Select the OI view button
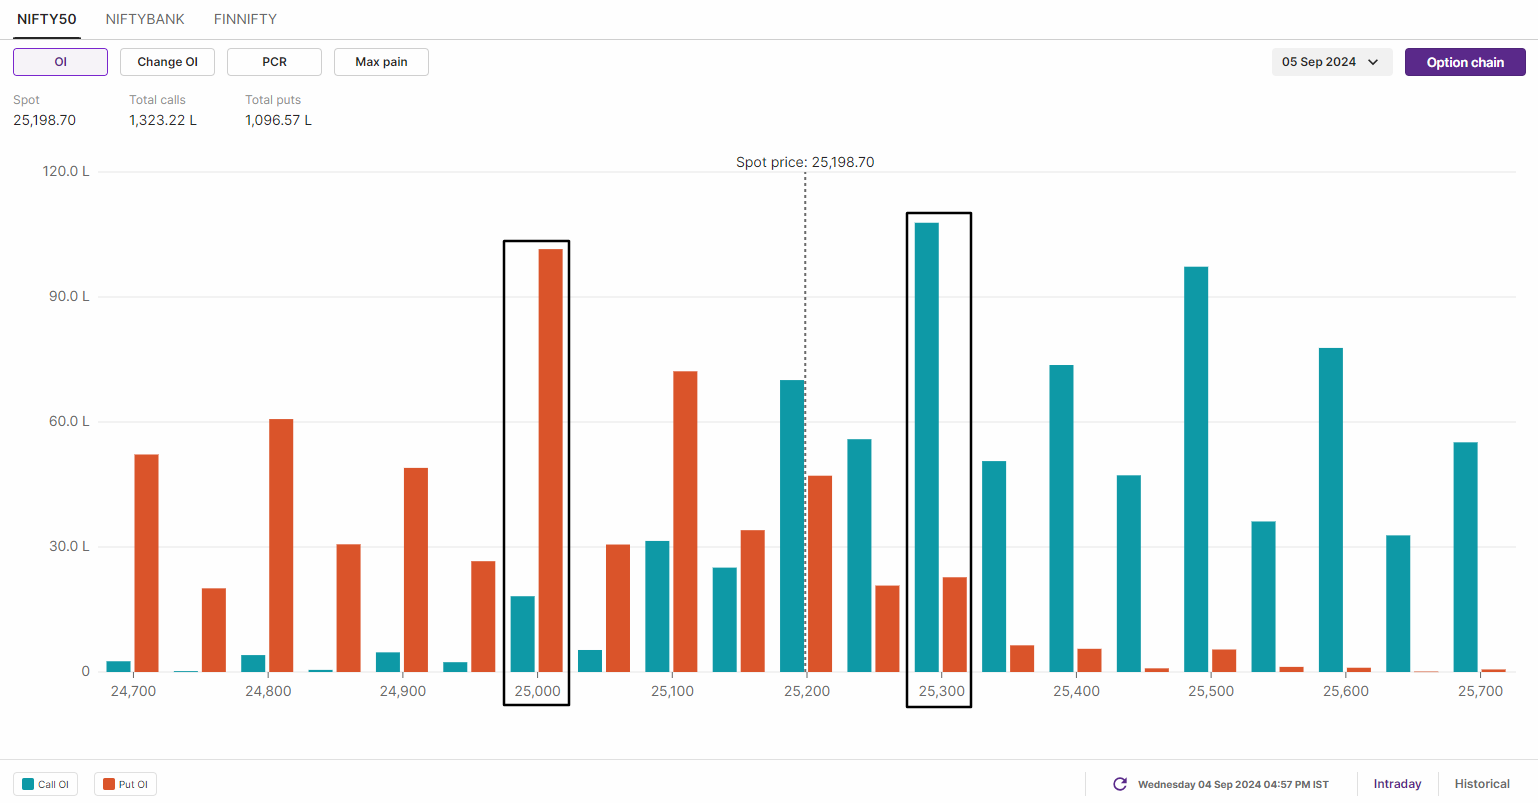The width and height of the screenshot is (1538, 803). (60, 62)
